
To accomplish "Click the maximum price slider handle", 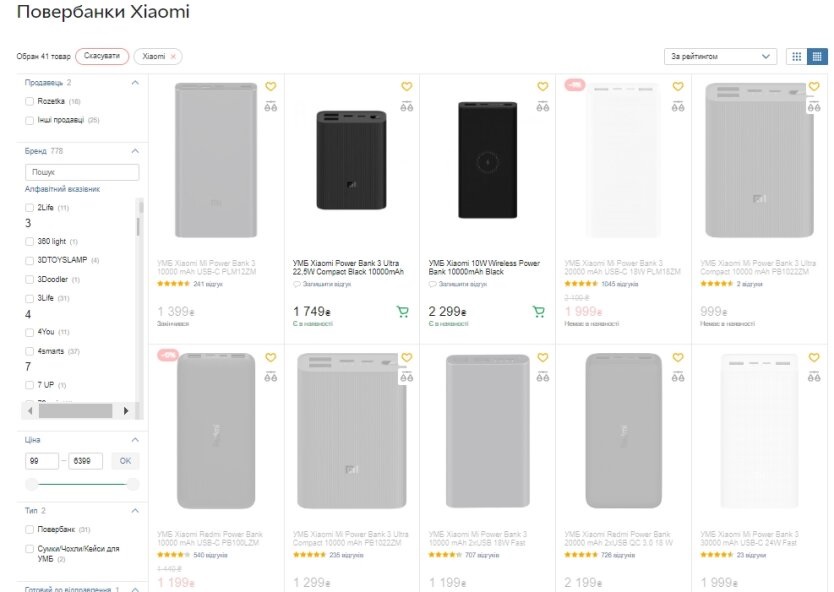I will point(132,484).
